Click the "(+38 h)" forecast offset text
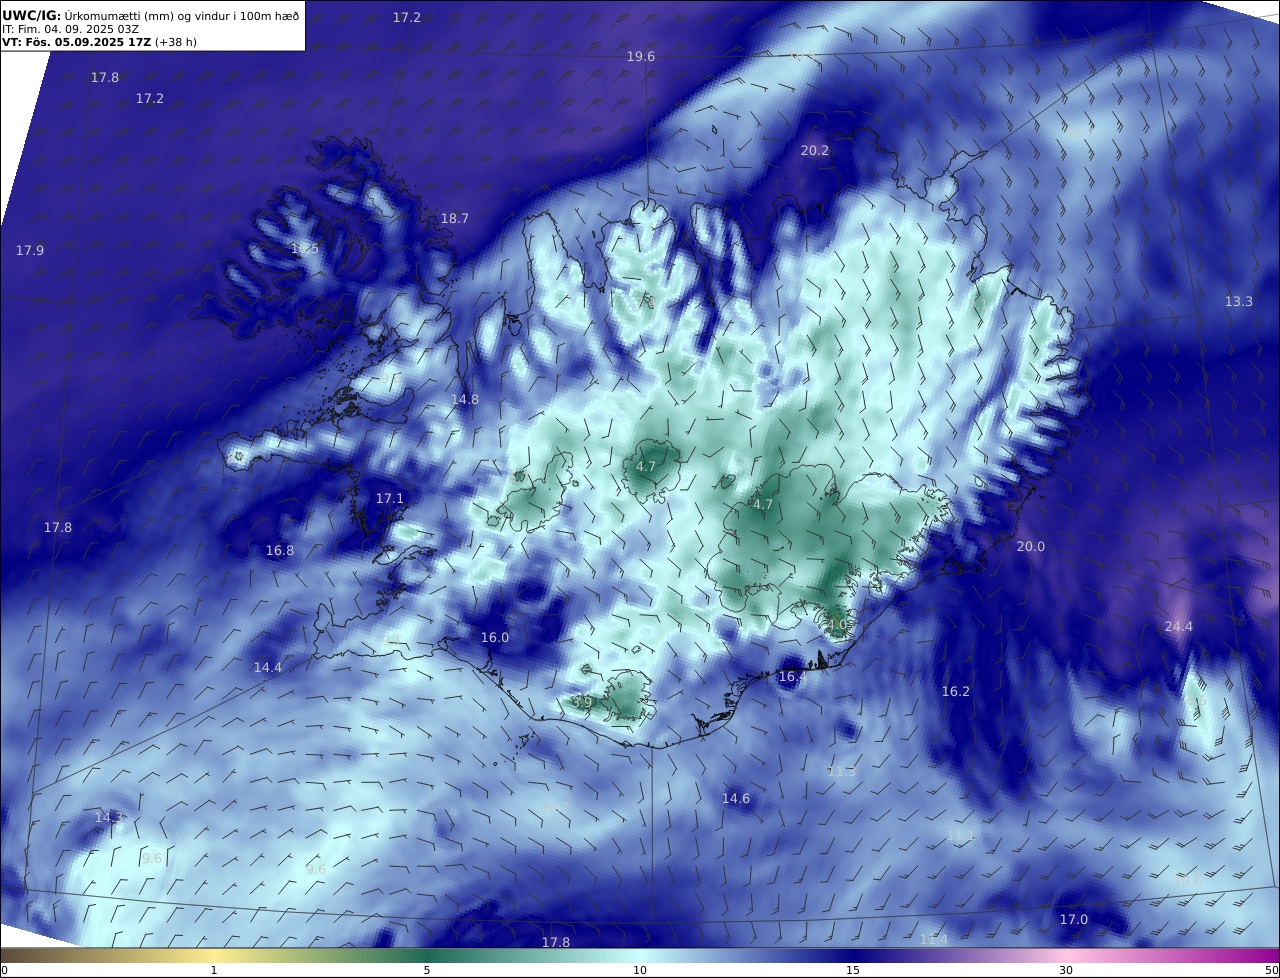Image resolution: width=1280 pixels, height=978 pixels. pos(176,42)
